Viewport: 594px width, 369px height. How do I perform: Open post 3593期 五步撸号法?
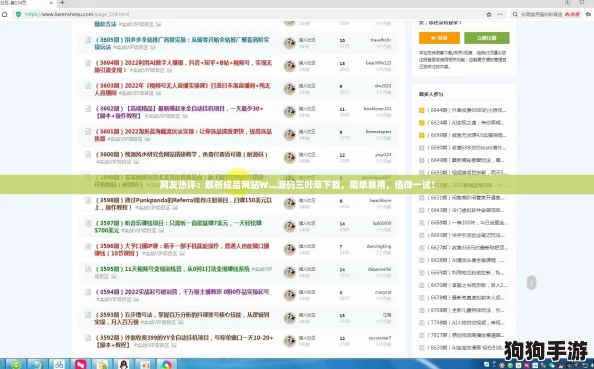(182, 318)
